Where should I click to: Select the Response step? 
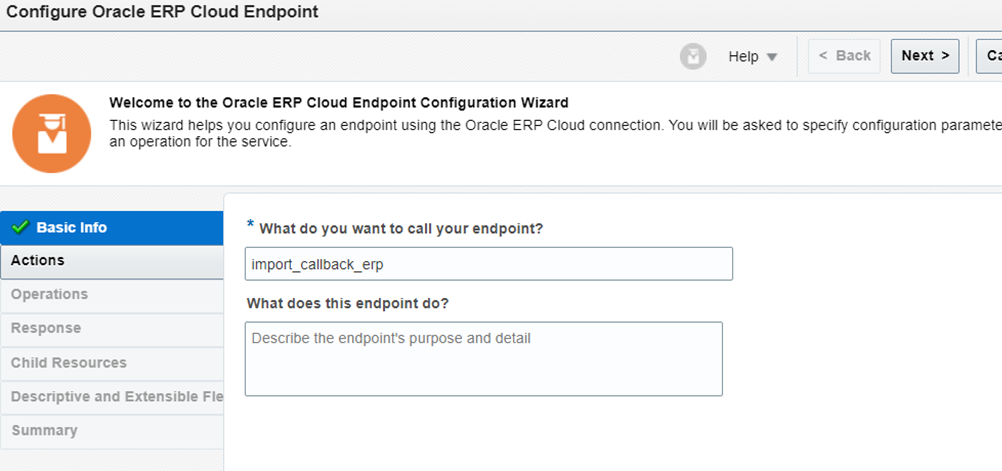pyautogui.click(x=112, y=329)
